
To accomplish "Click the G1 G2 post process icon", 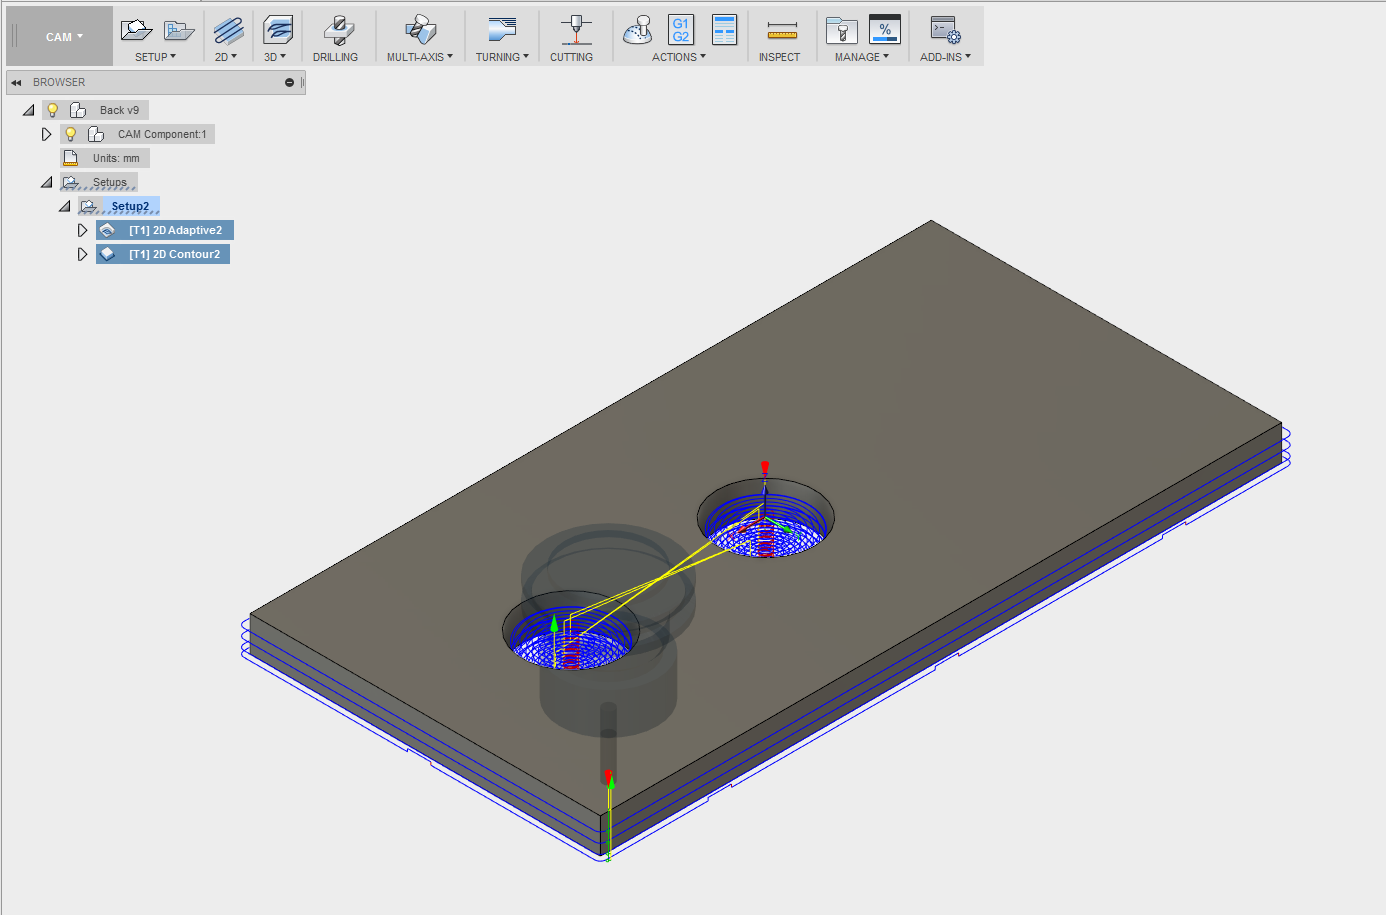I will click(x=680, y=31).
